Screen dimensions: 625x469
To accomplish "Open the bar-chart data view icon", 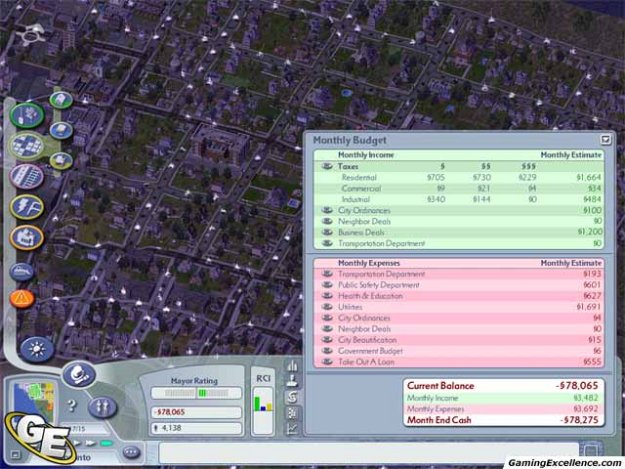I will point(293,366).
